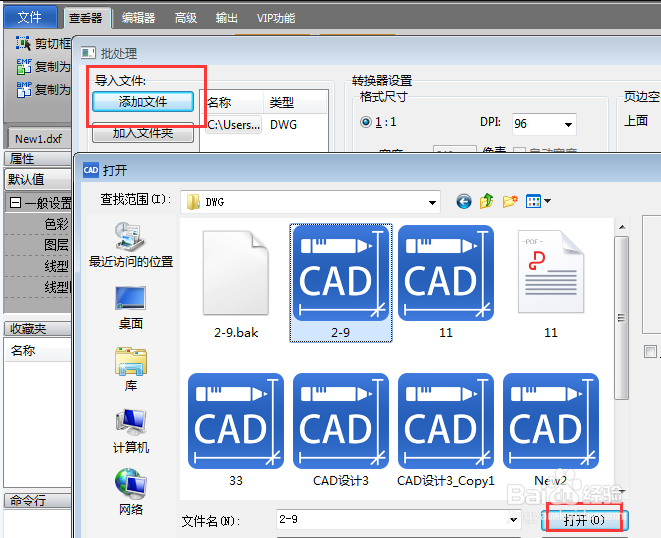Click the 剪切框 crop tool icon

[x=23, y=43]
